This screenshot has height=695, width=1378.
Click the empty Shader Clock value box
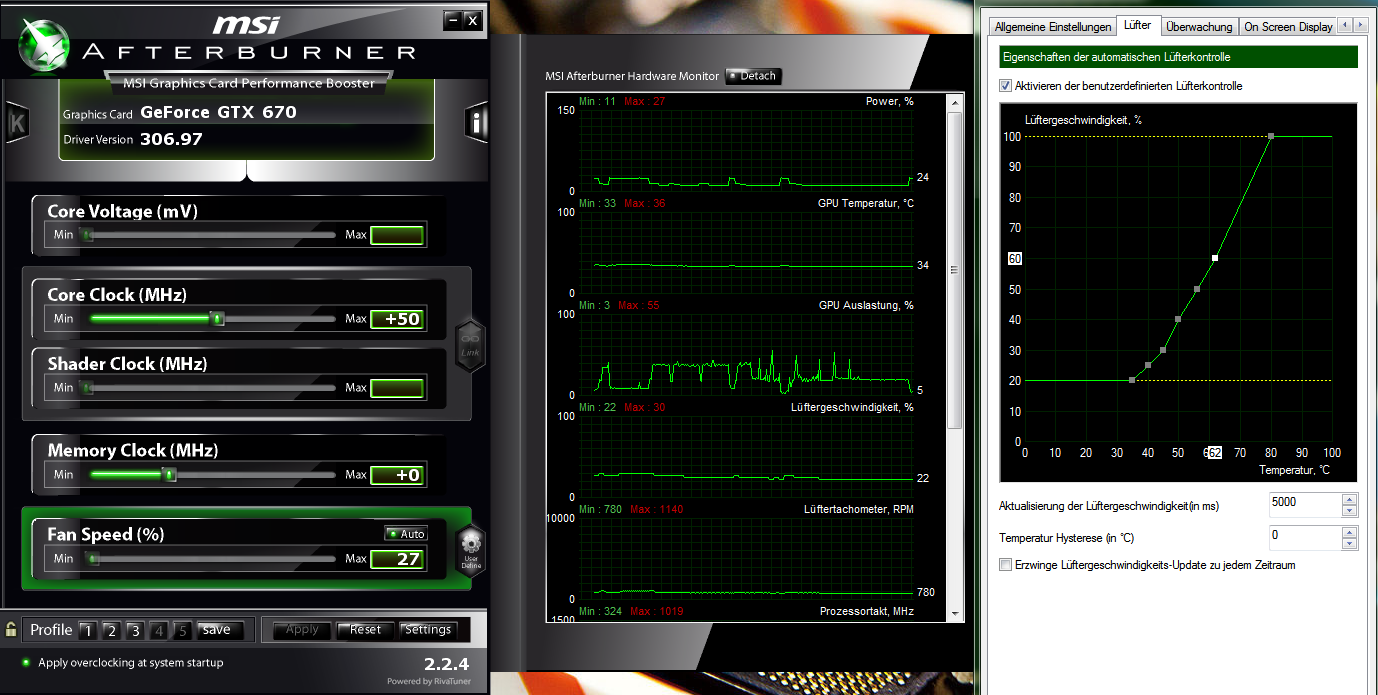[398, 388]
